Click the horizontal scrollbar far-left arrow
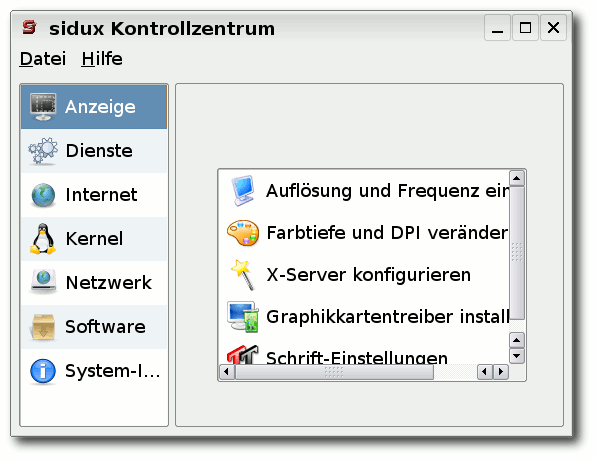 pyautogui.click(x=227, y=371)
